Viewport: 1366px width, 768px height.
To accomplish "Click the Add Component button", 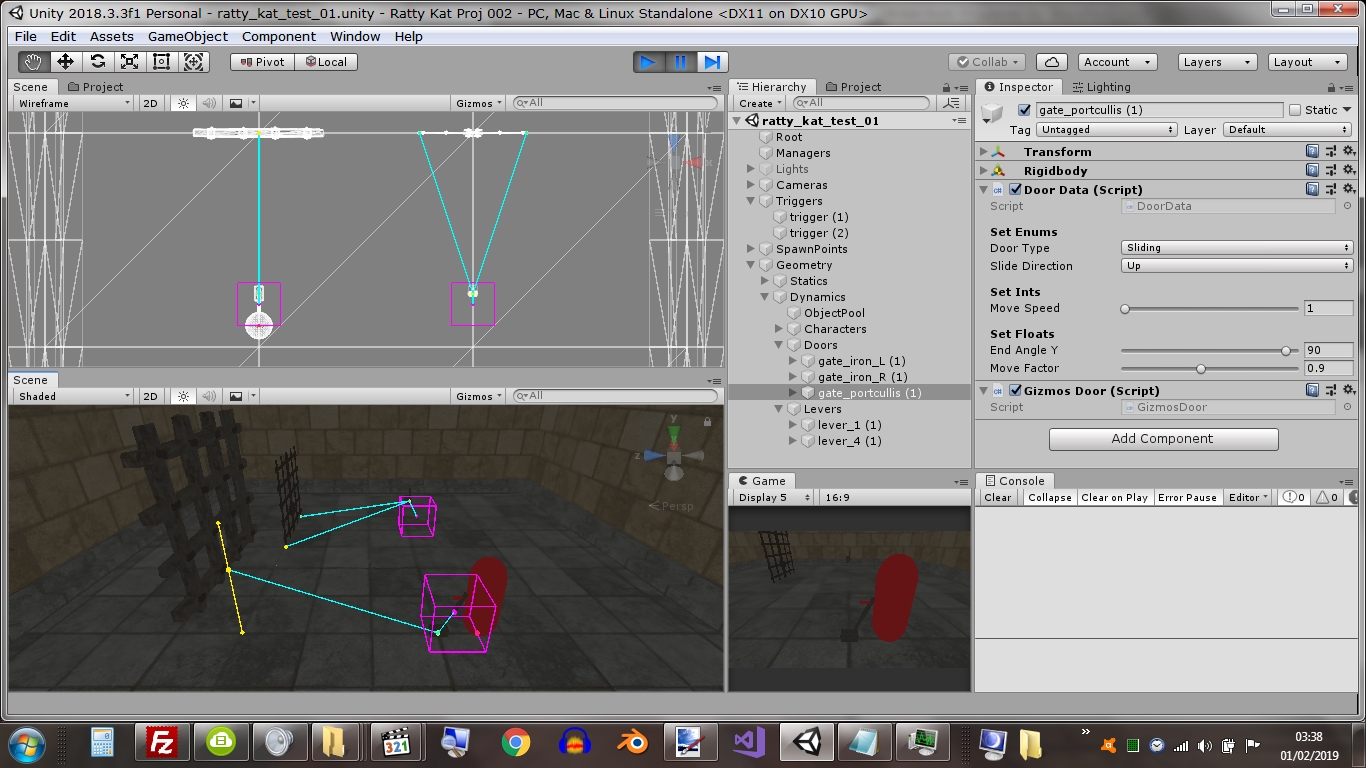I will tap(1164, 439).
